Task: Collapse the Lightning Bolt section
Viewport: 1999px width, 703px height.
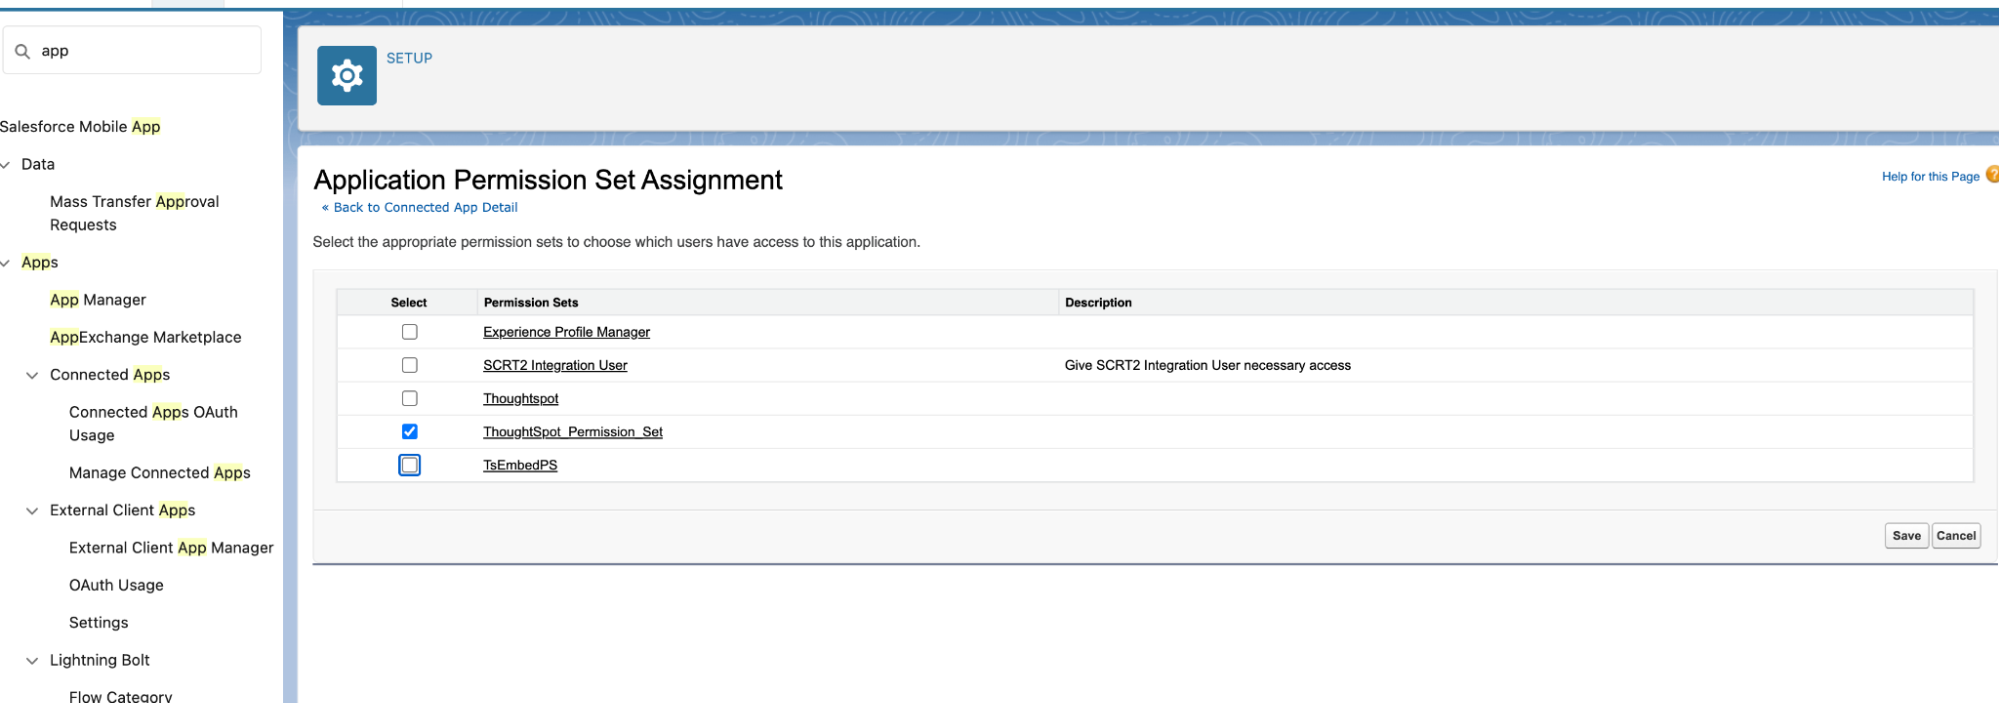Action: coord(32,661)
